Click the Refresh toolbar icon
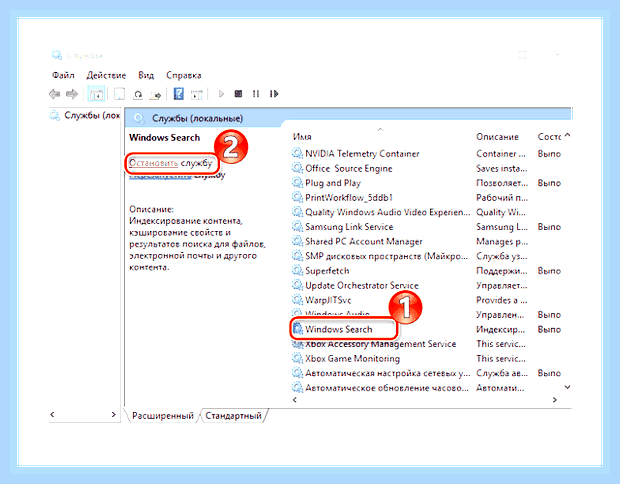 coord(138,94)
